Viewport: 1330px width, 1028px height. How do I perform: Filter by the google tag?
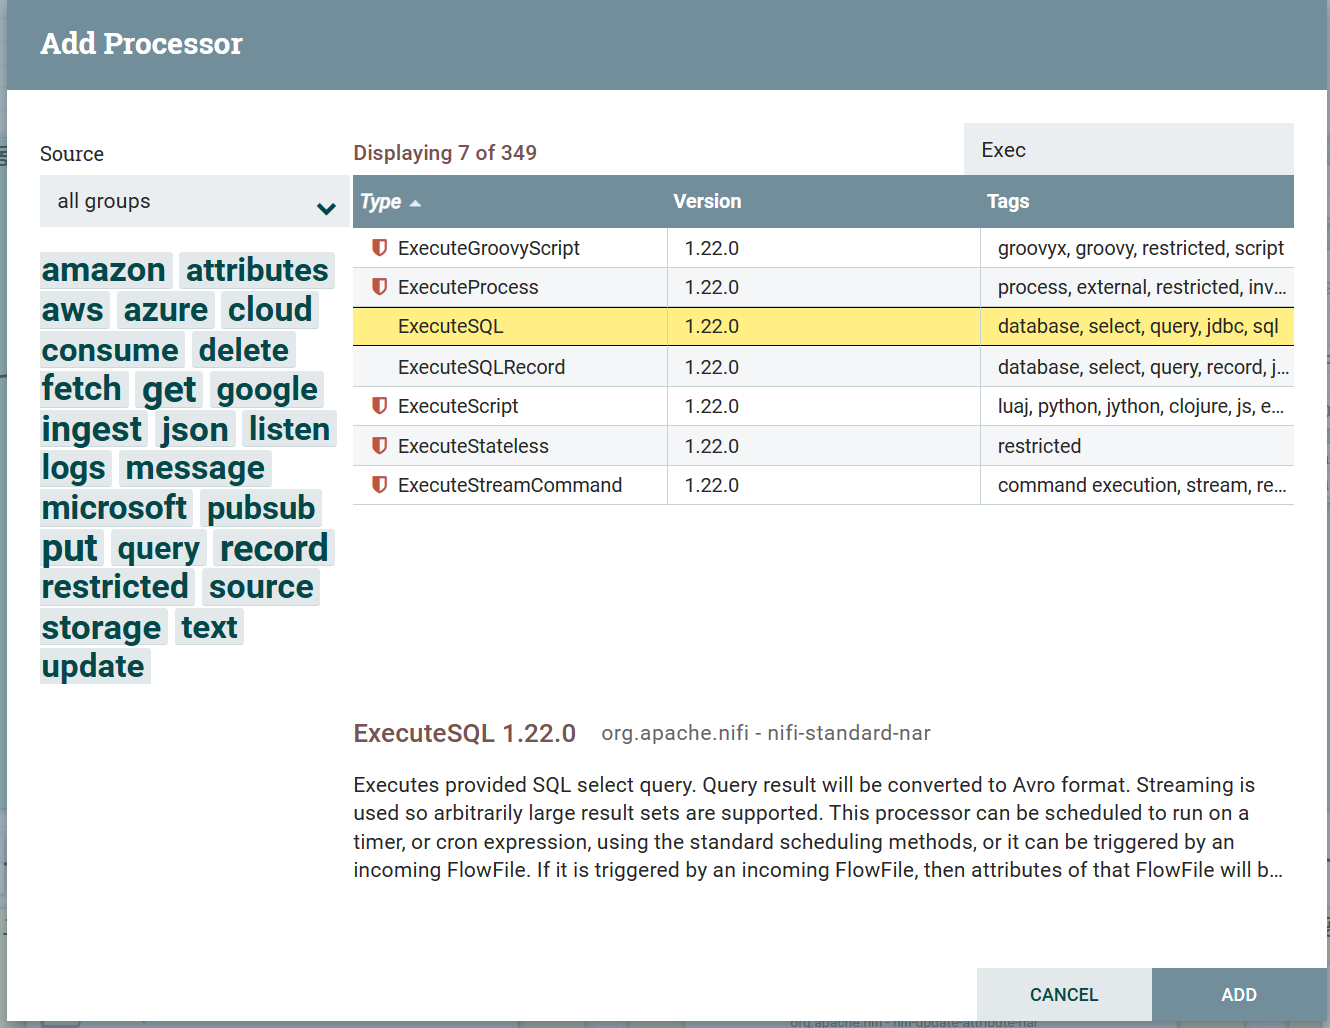(267, 389)
